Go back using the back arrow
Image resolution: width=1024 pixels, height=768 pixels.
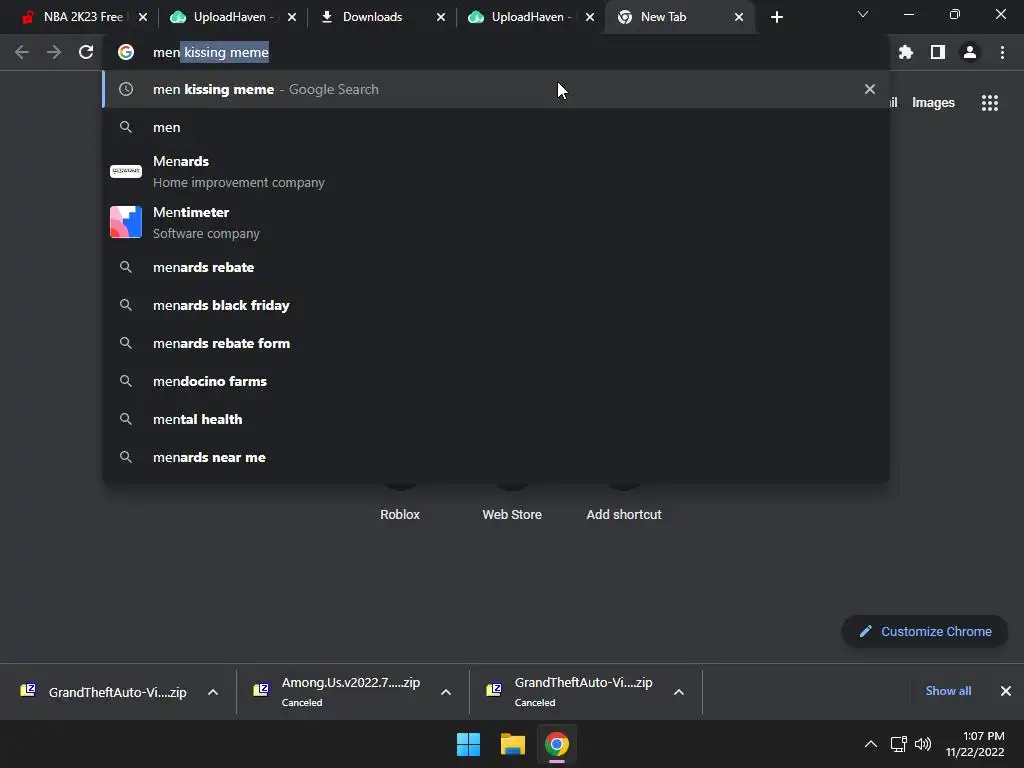[22, 52]
